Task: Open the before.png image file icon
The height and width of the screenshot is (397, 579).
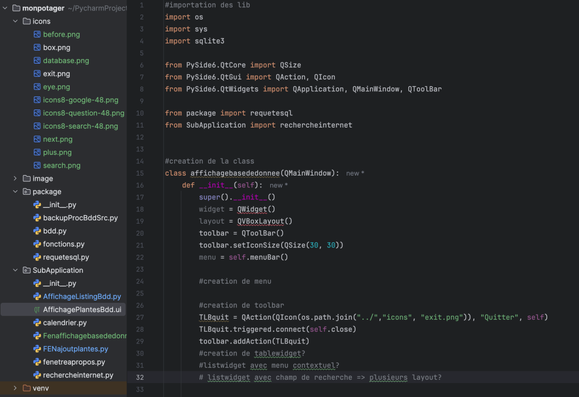Action: [37, 34]
